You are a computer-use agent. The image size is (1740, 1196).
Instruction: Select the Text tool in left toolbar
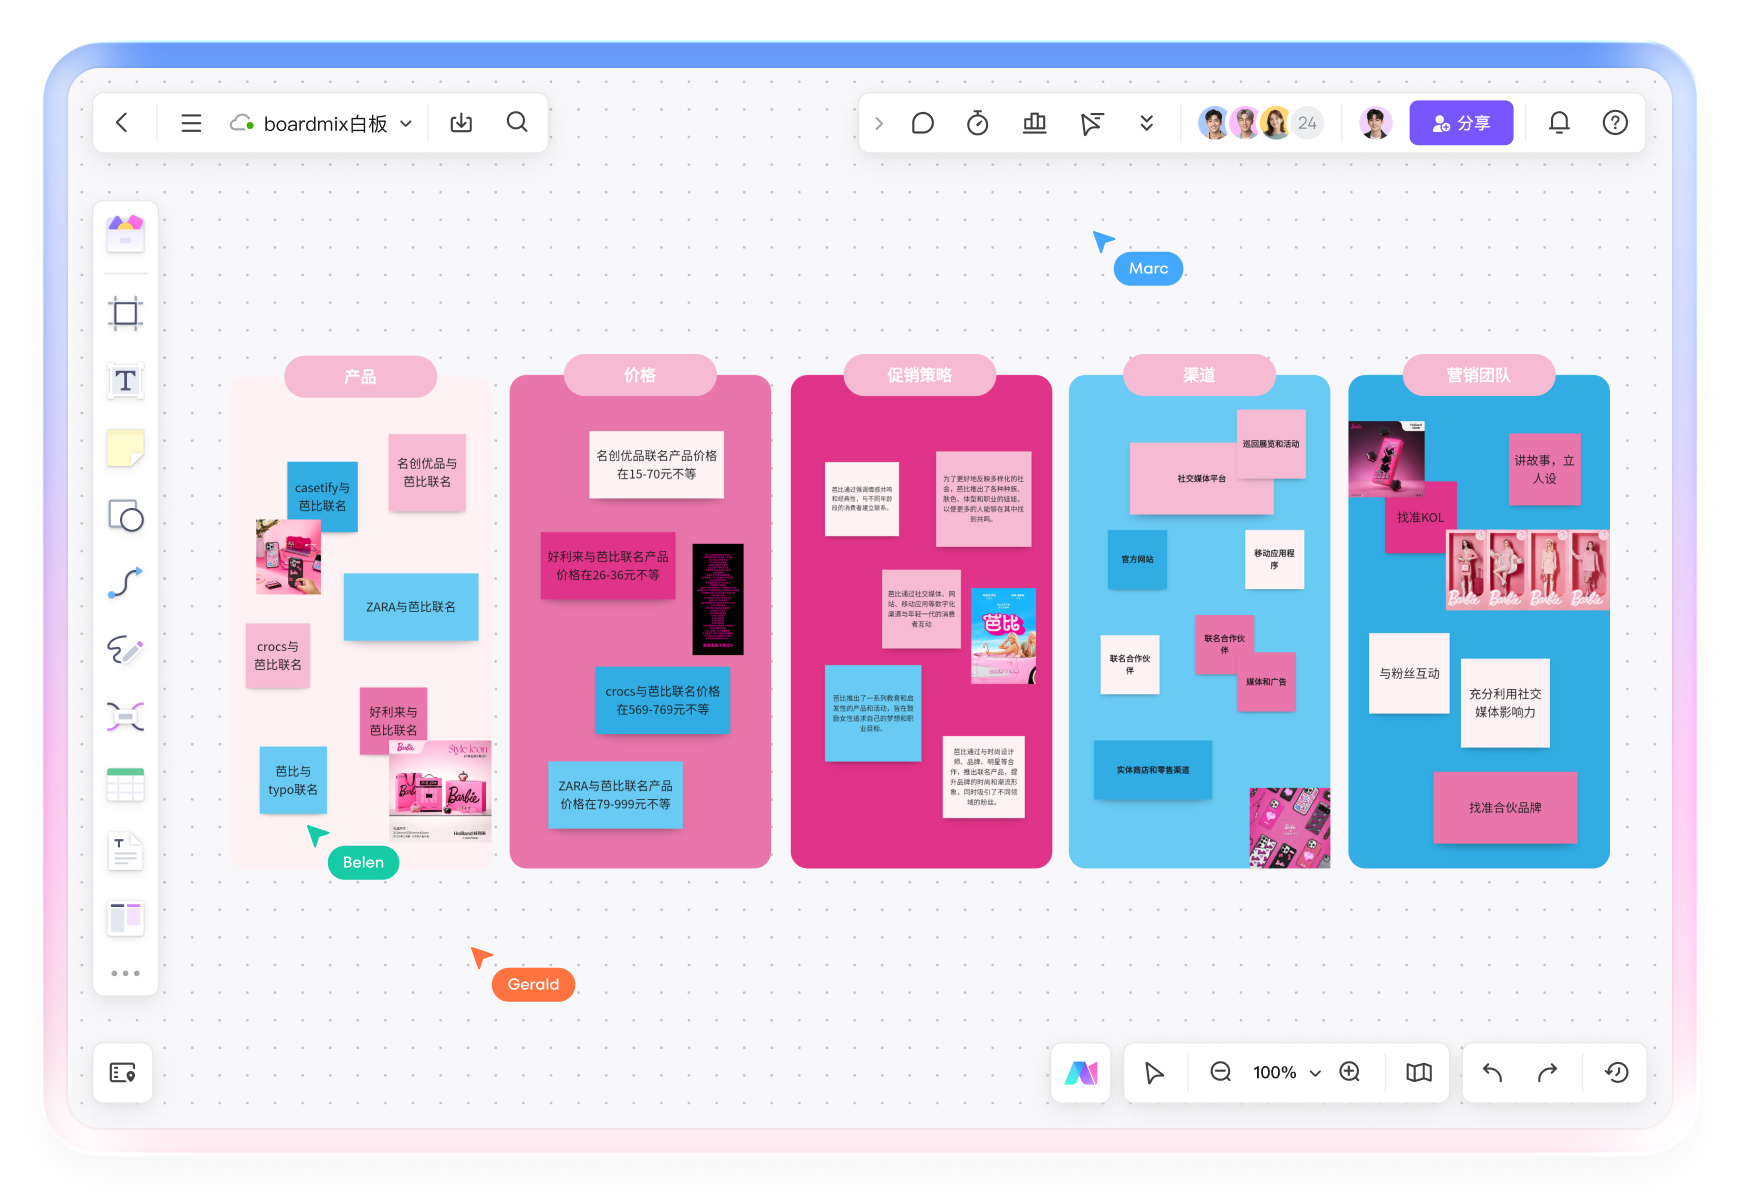click(125, 381)
